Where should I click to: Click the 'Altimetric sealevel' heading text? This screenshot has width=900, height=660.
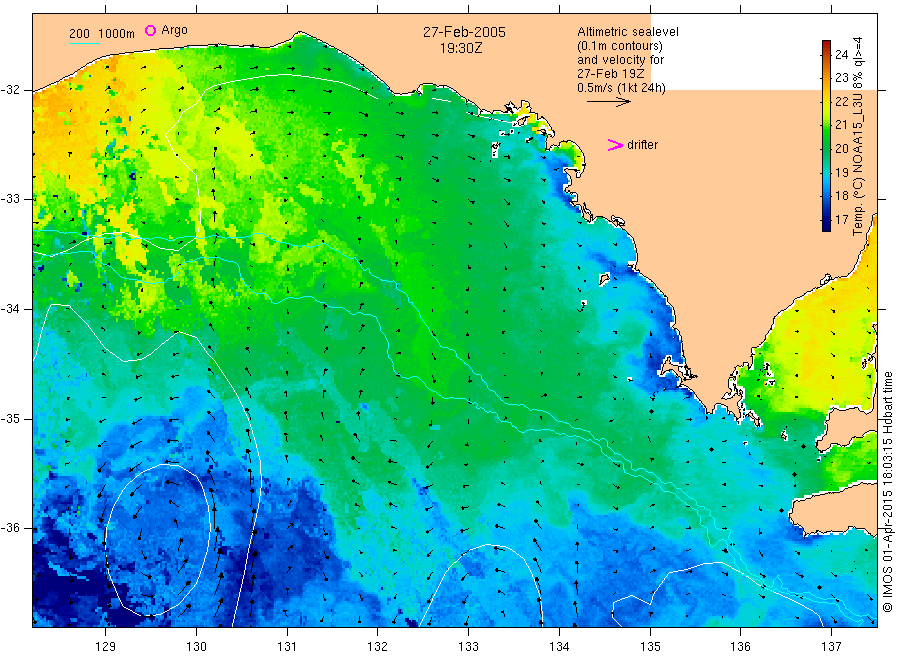click(x=627, y=32)
